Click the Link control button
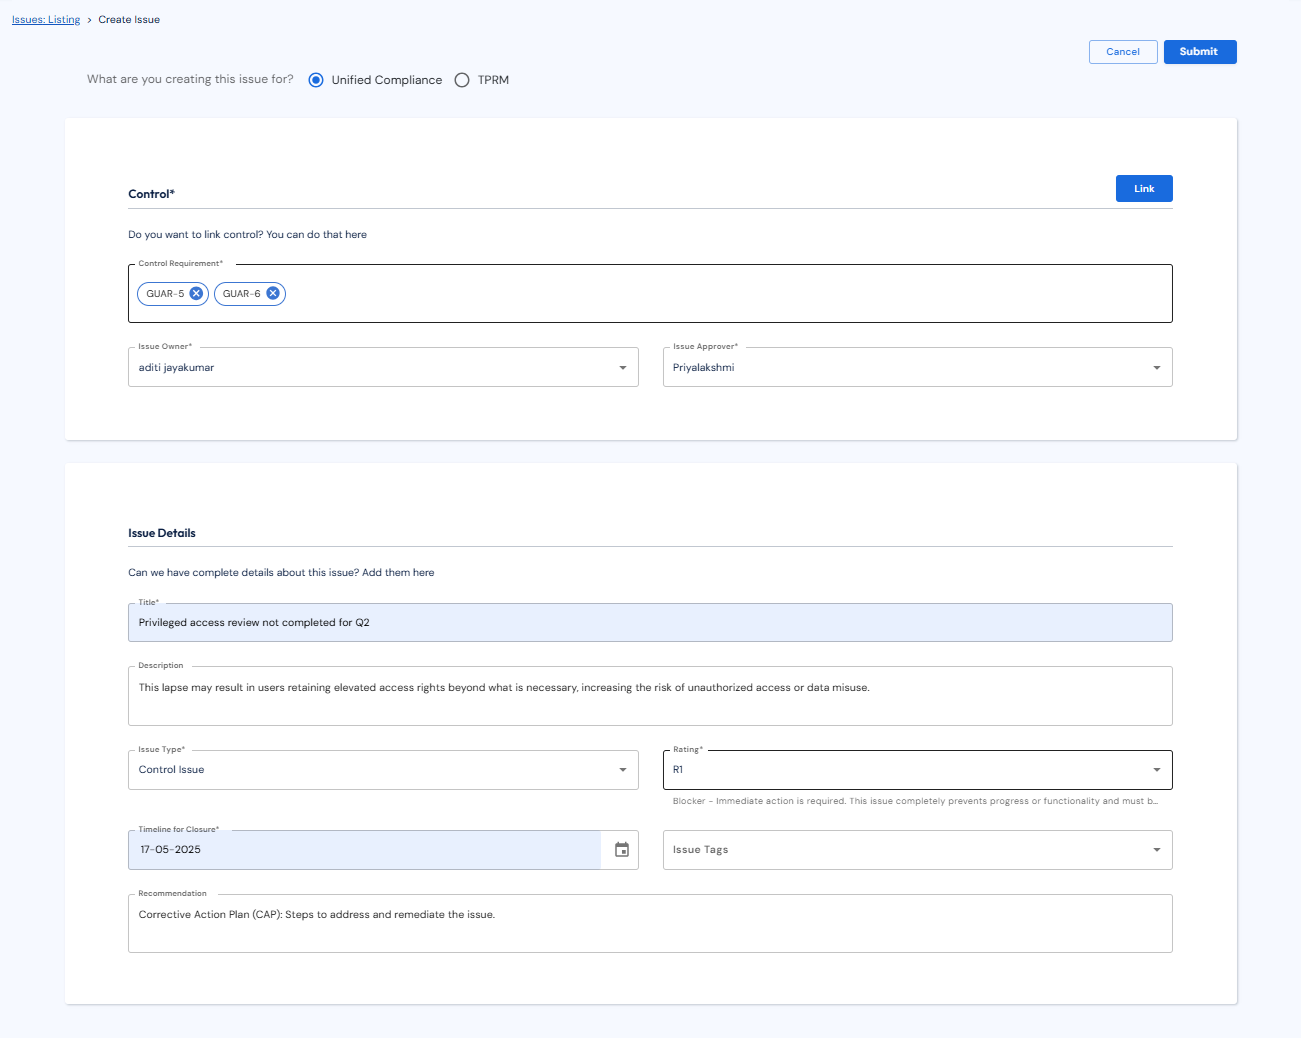 pyautogui.click(x=1144, y=189)
